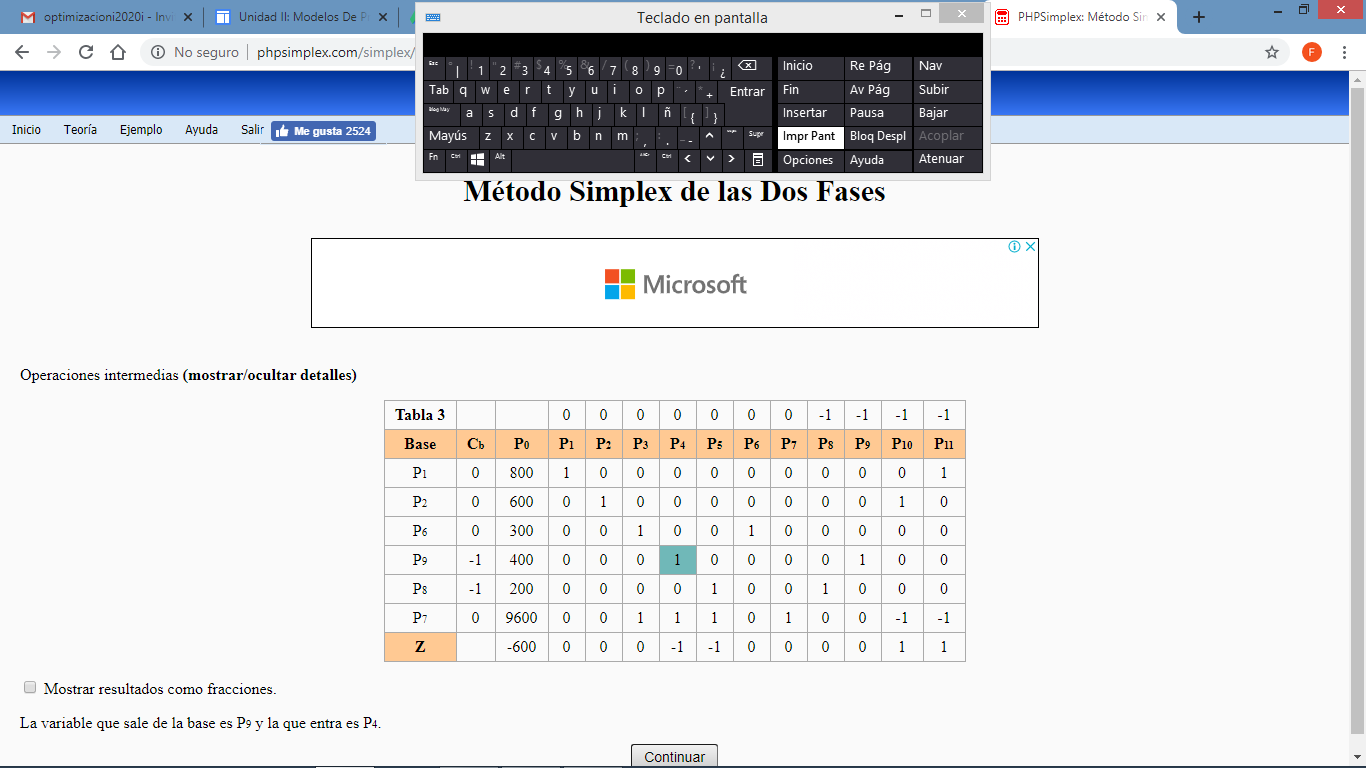This screenshot has height=768, width=1366.
Task: Click Opciones on the on-screen keyboard
Action: [809, 160]
